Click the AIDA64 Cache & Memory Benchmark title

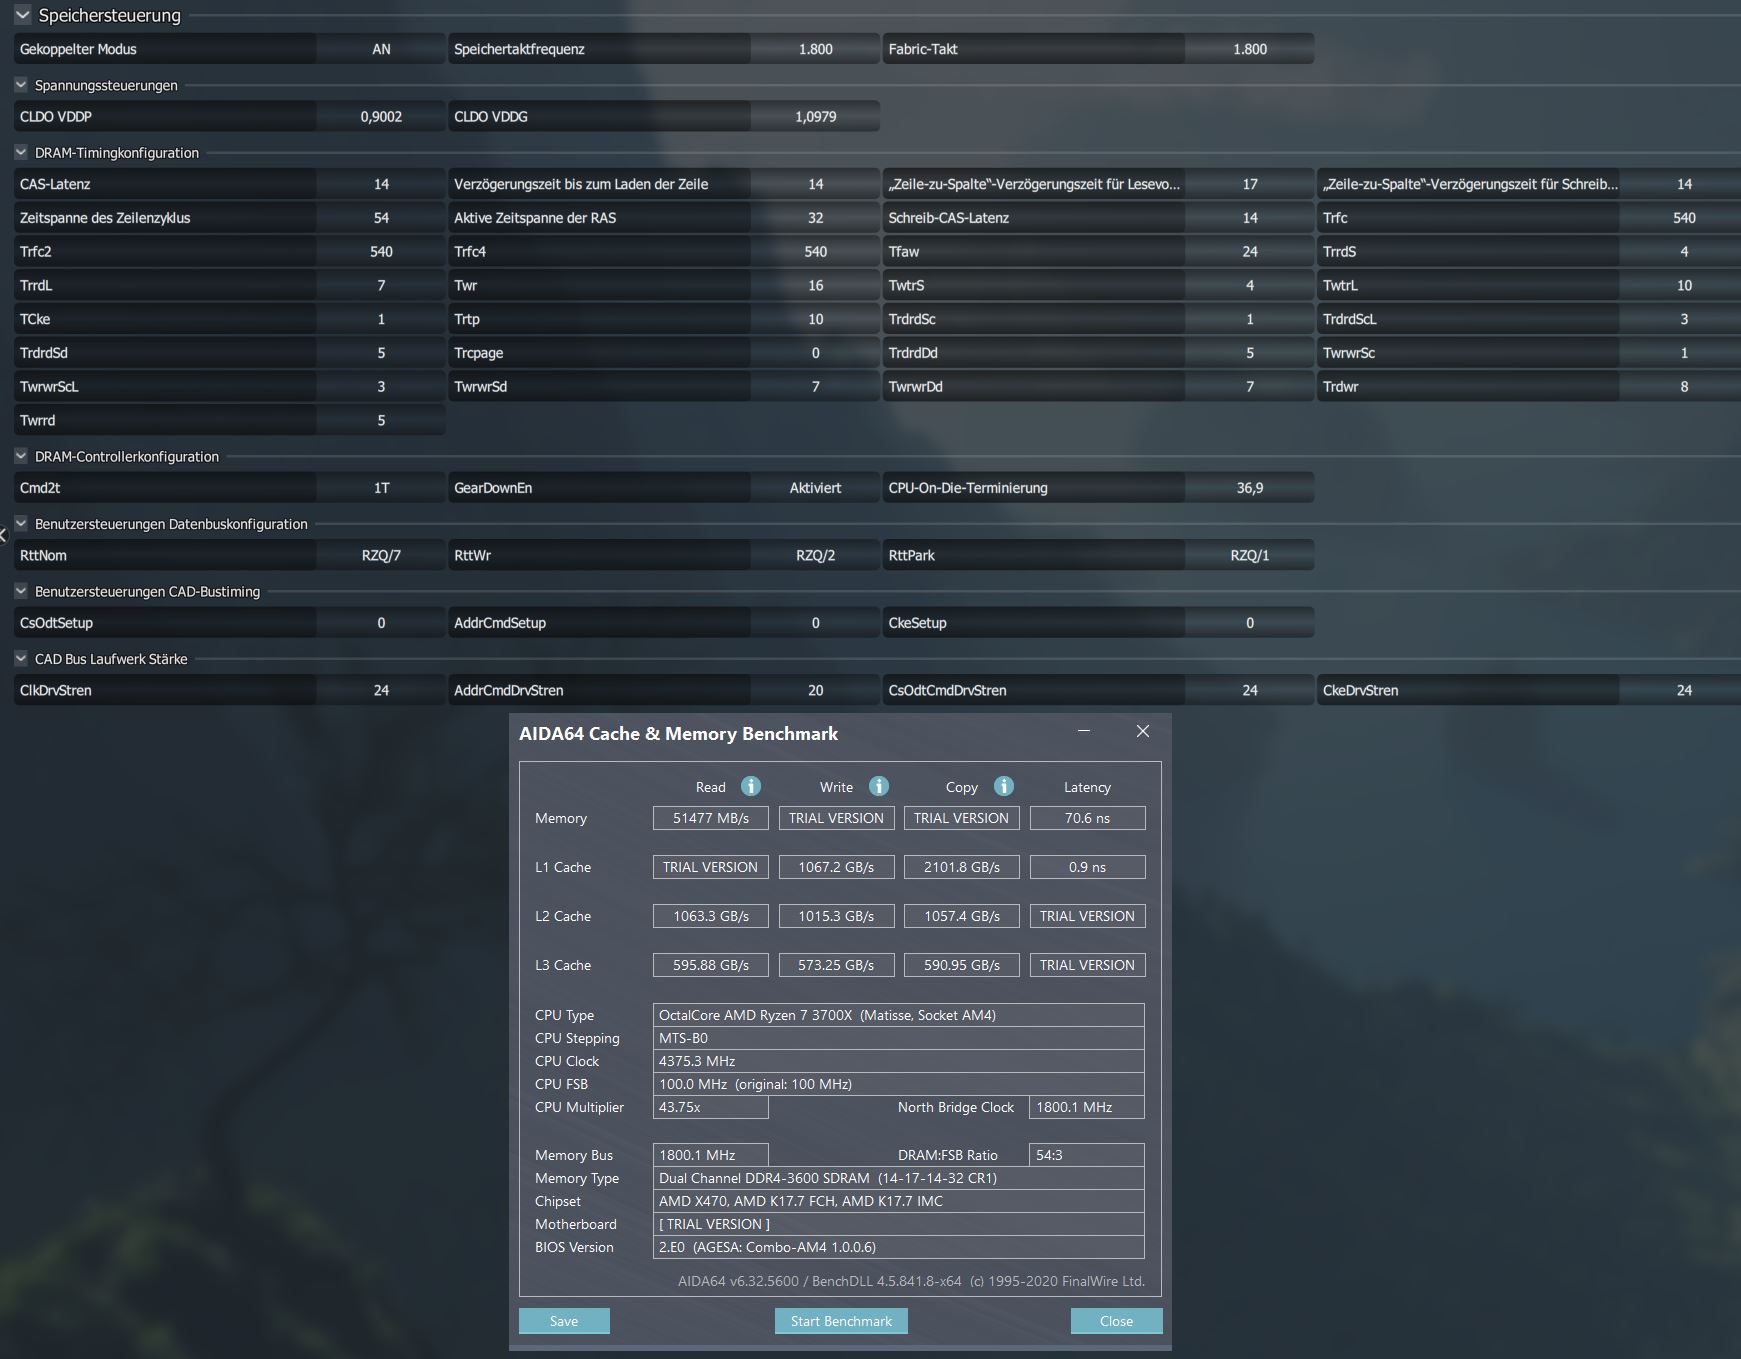(x=678, y=734)
